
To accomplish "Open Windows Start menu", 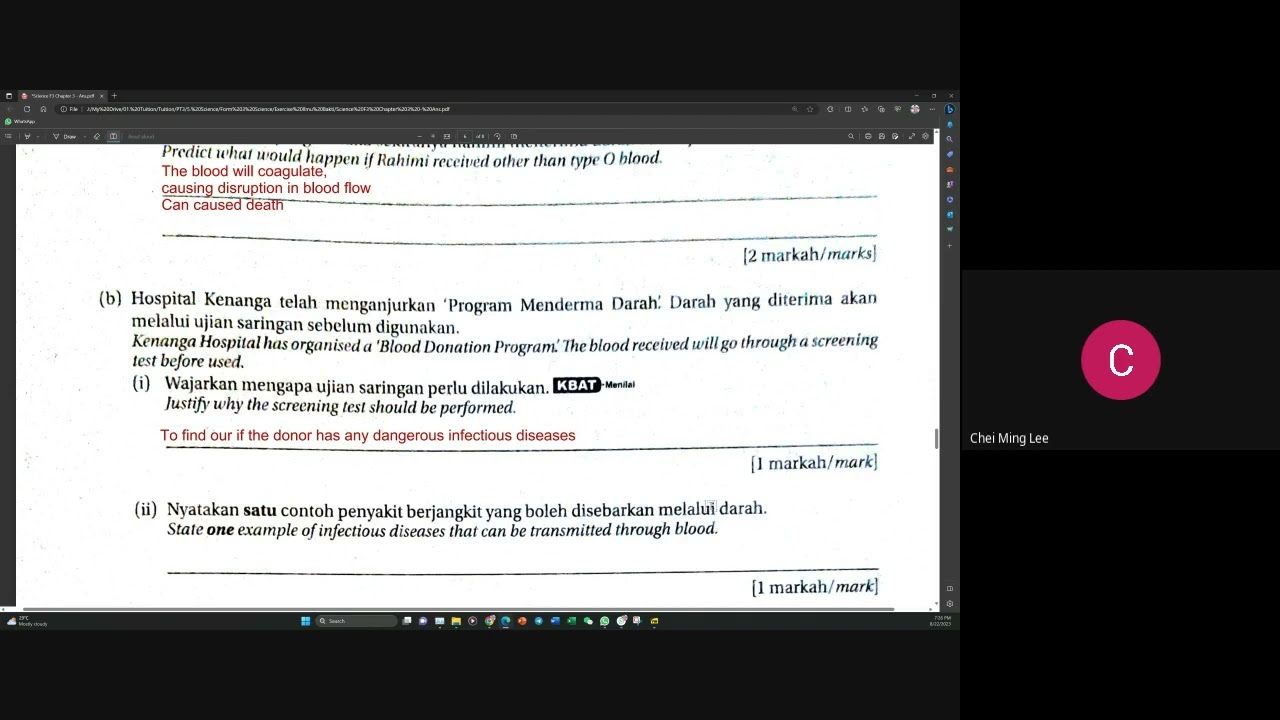I will [306, 621].
